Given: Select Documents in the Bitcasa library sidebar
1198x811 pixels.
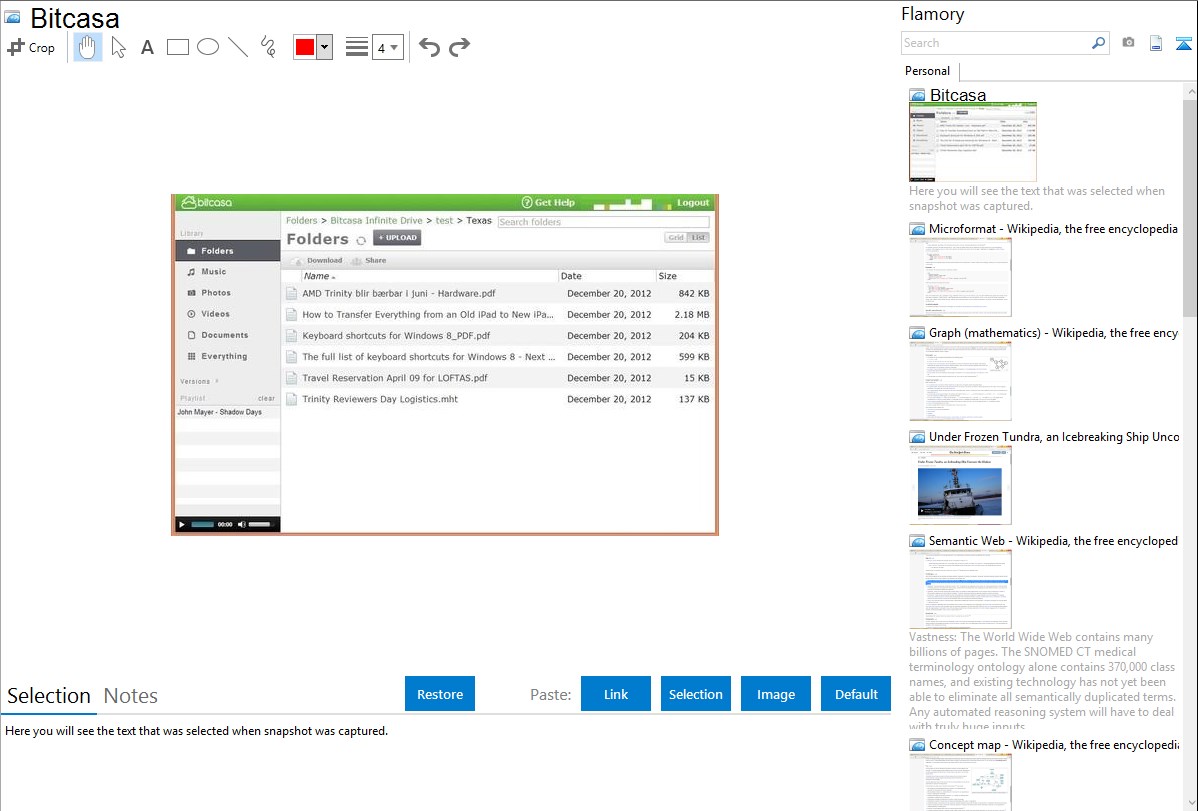Looking at the screenshot, I should tap(228, 335).
